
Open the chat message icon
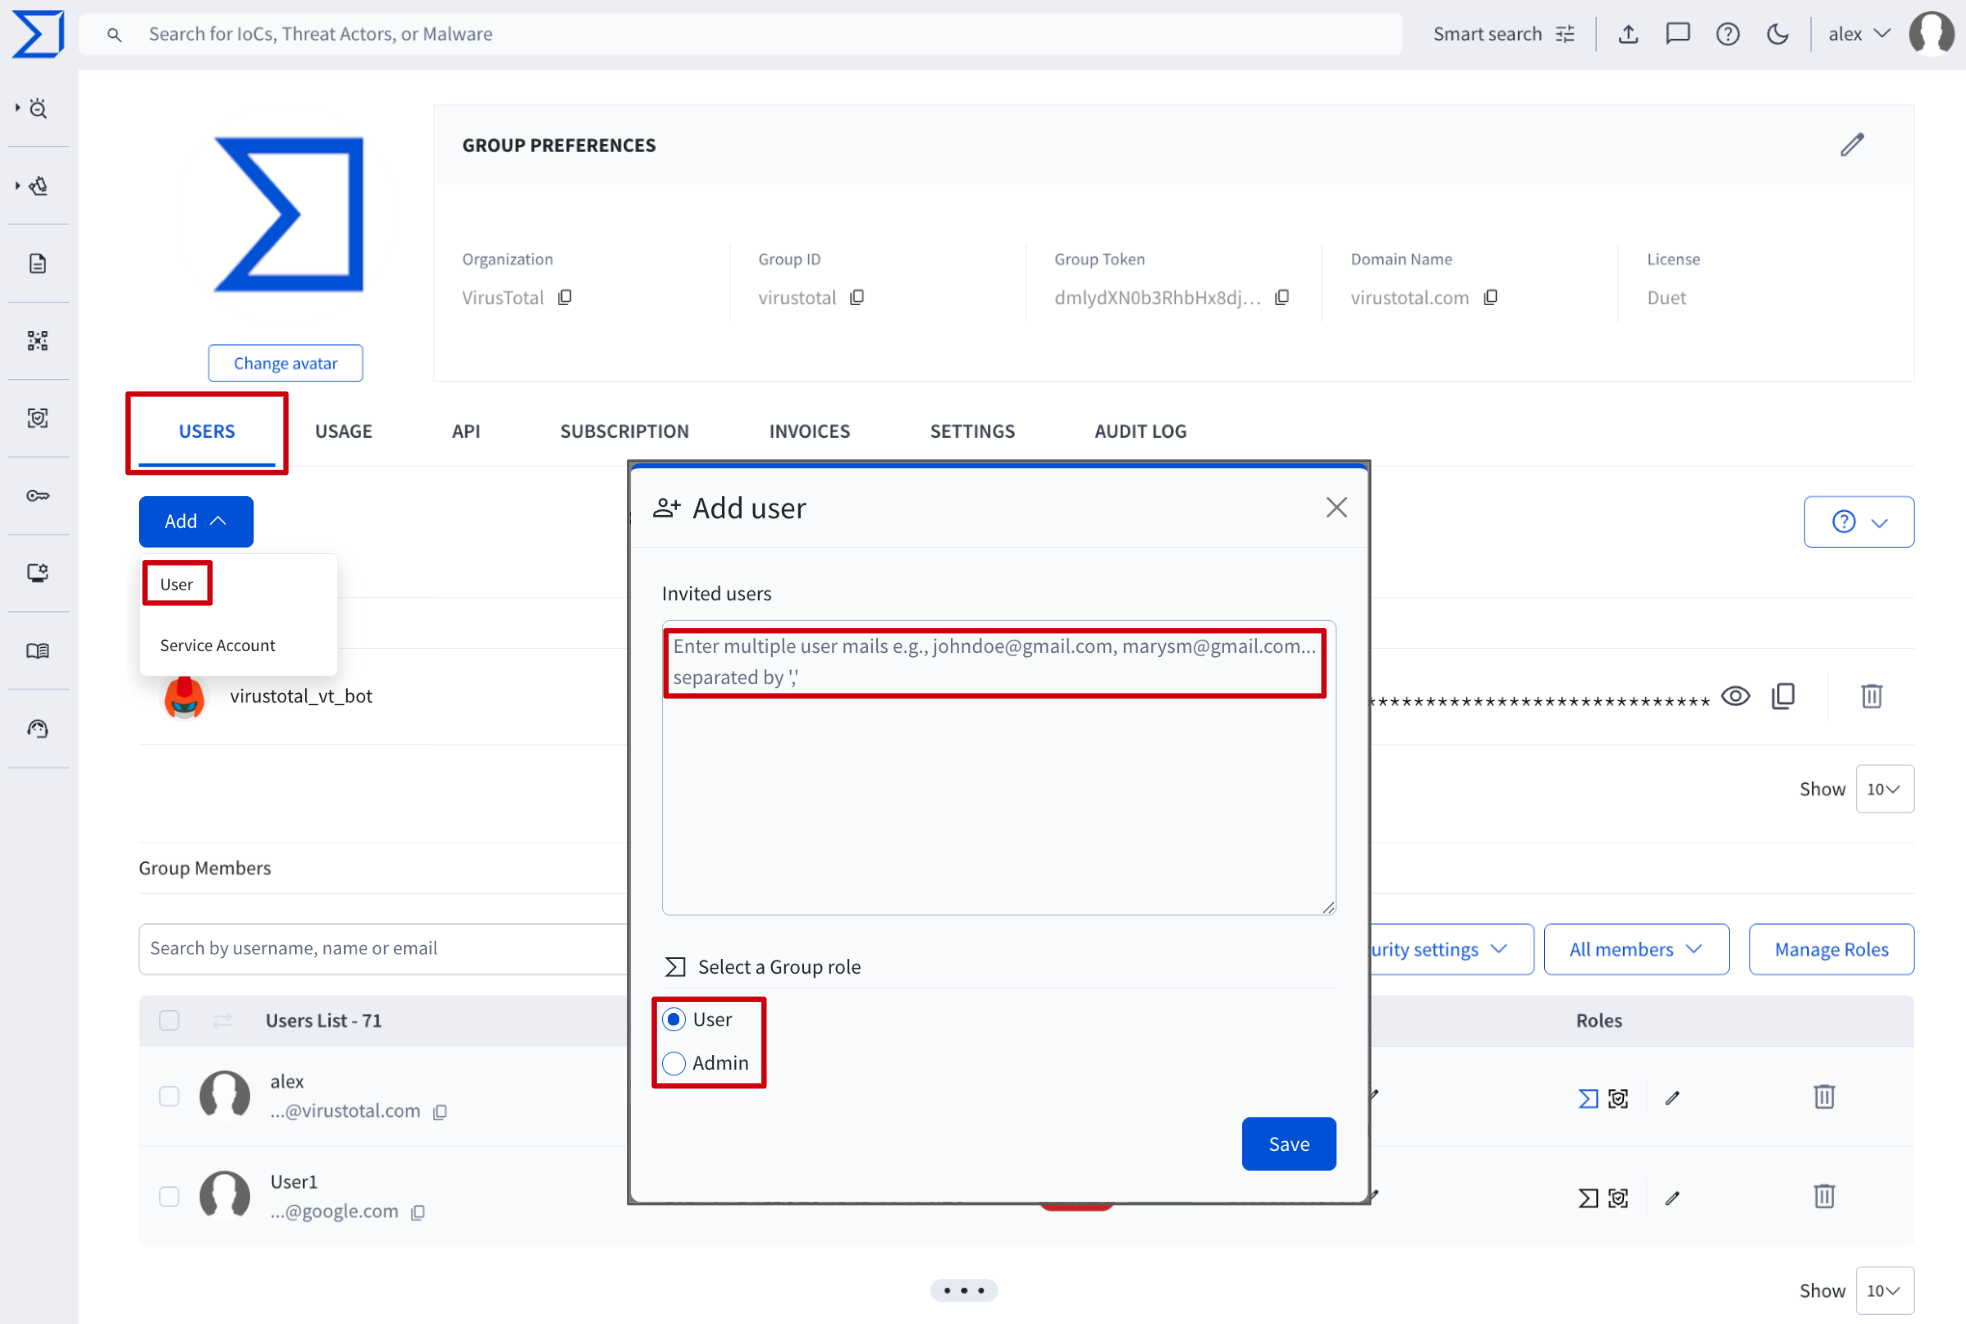point(1677,34)
